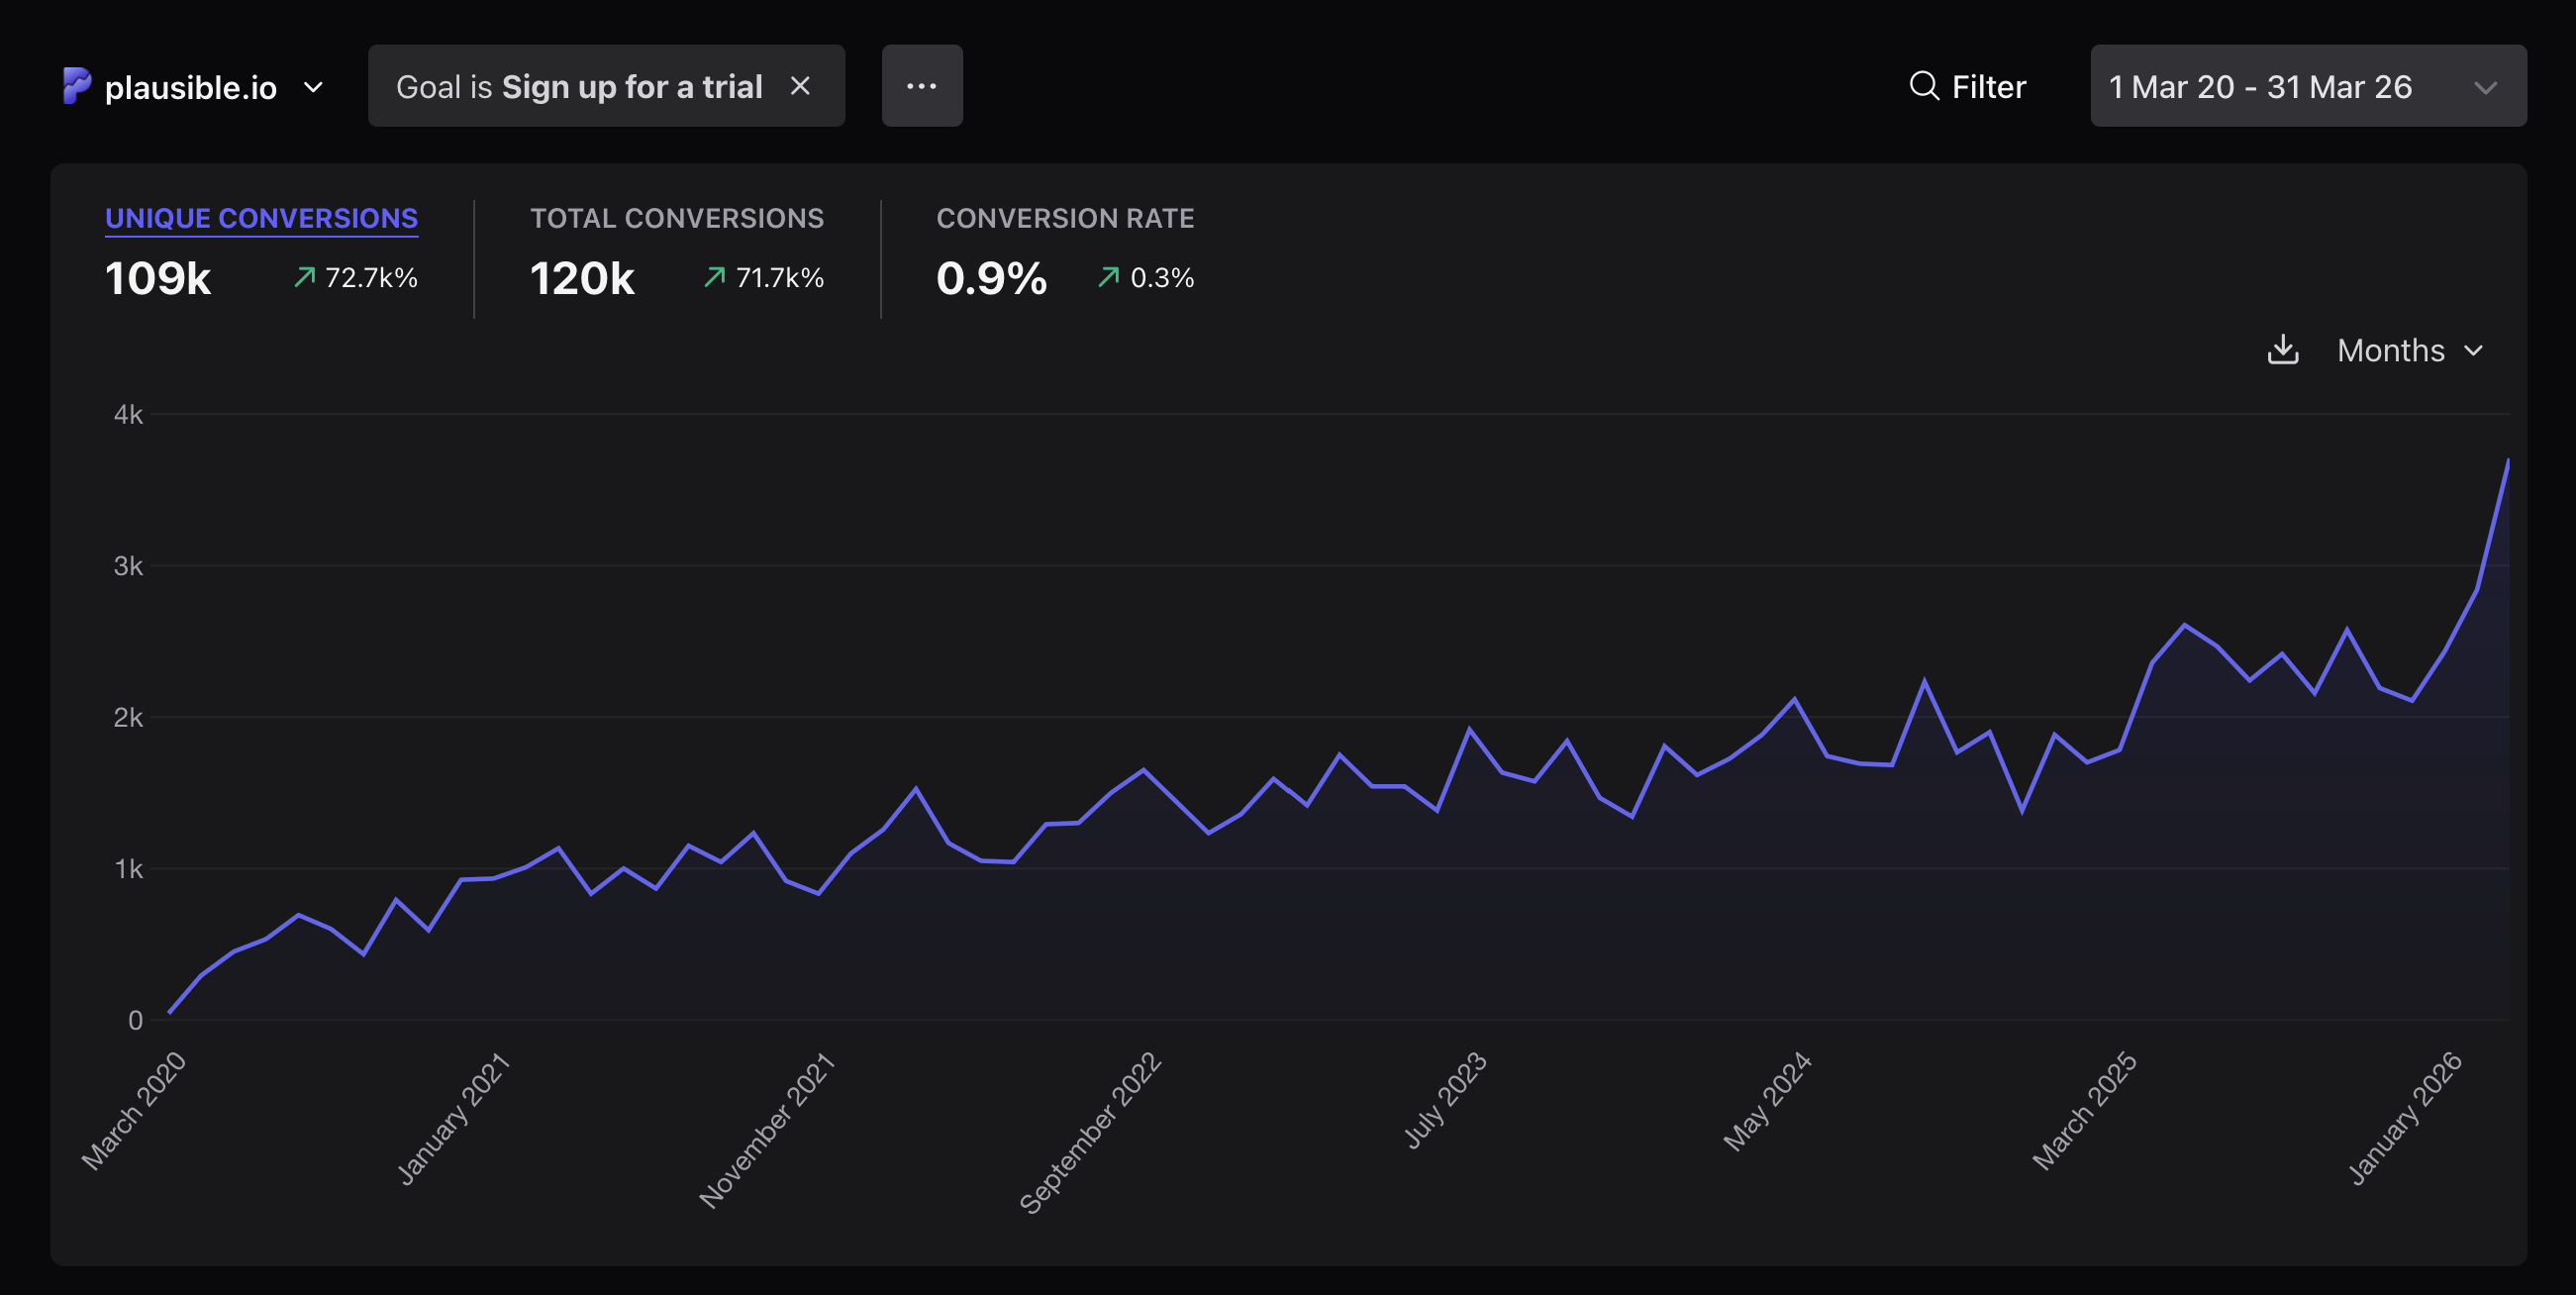Screen dimensions: 2576x1295
Task: Expand the plausible.io site switcher chevron
Action: 313,88
